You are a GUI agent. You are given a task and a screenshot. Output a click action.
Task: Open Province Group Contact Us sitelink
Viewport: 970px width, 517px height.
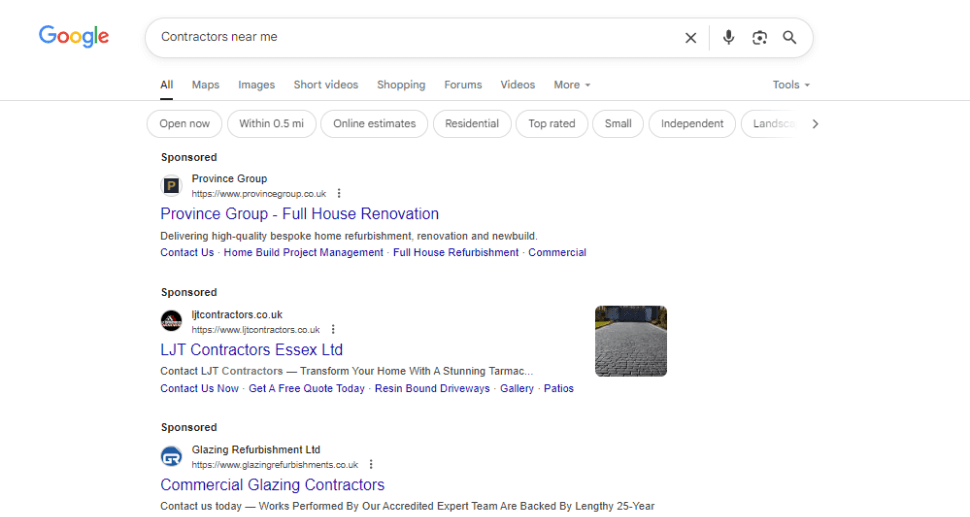tap(187, 252)
